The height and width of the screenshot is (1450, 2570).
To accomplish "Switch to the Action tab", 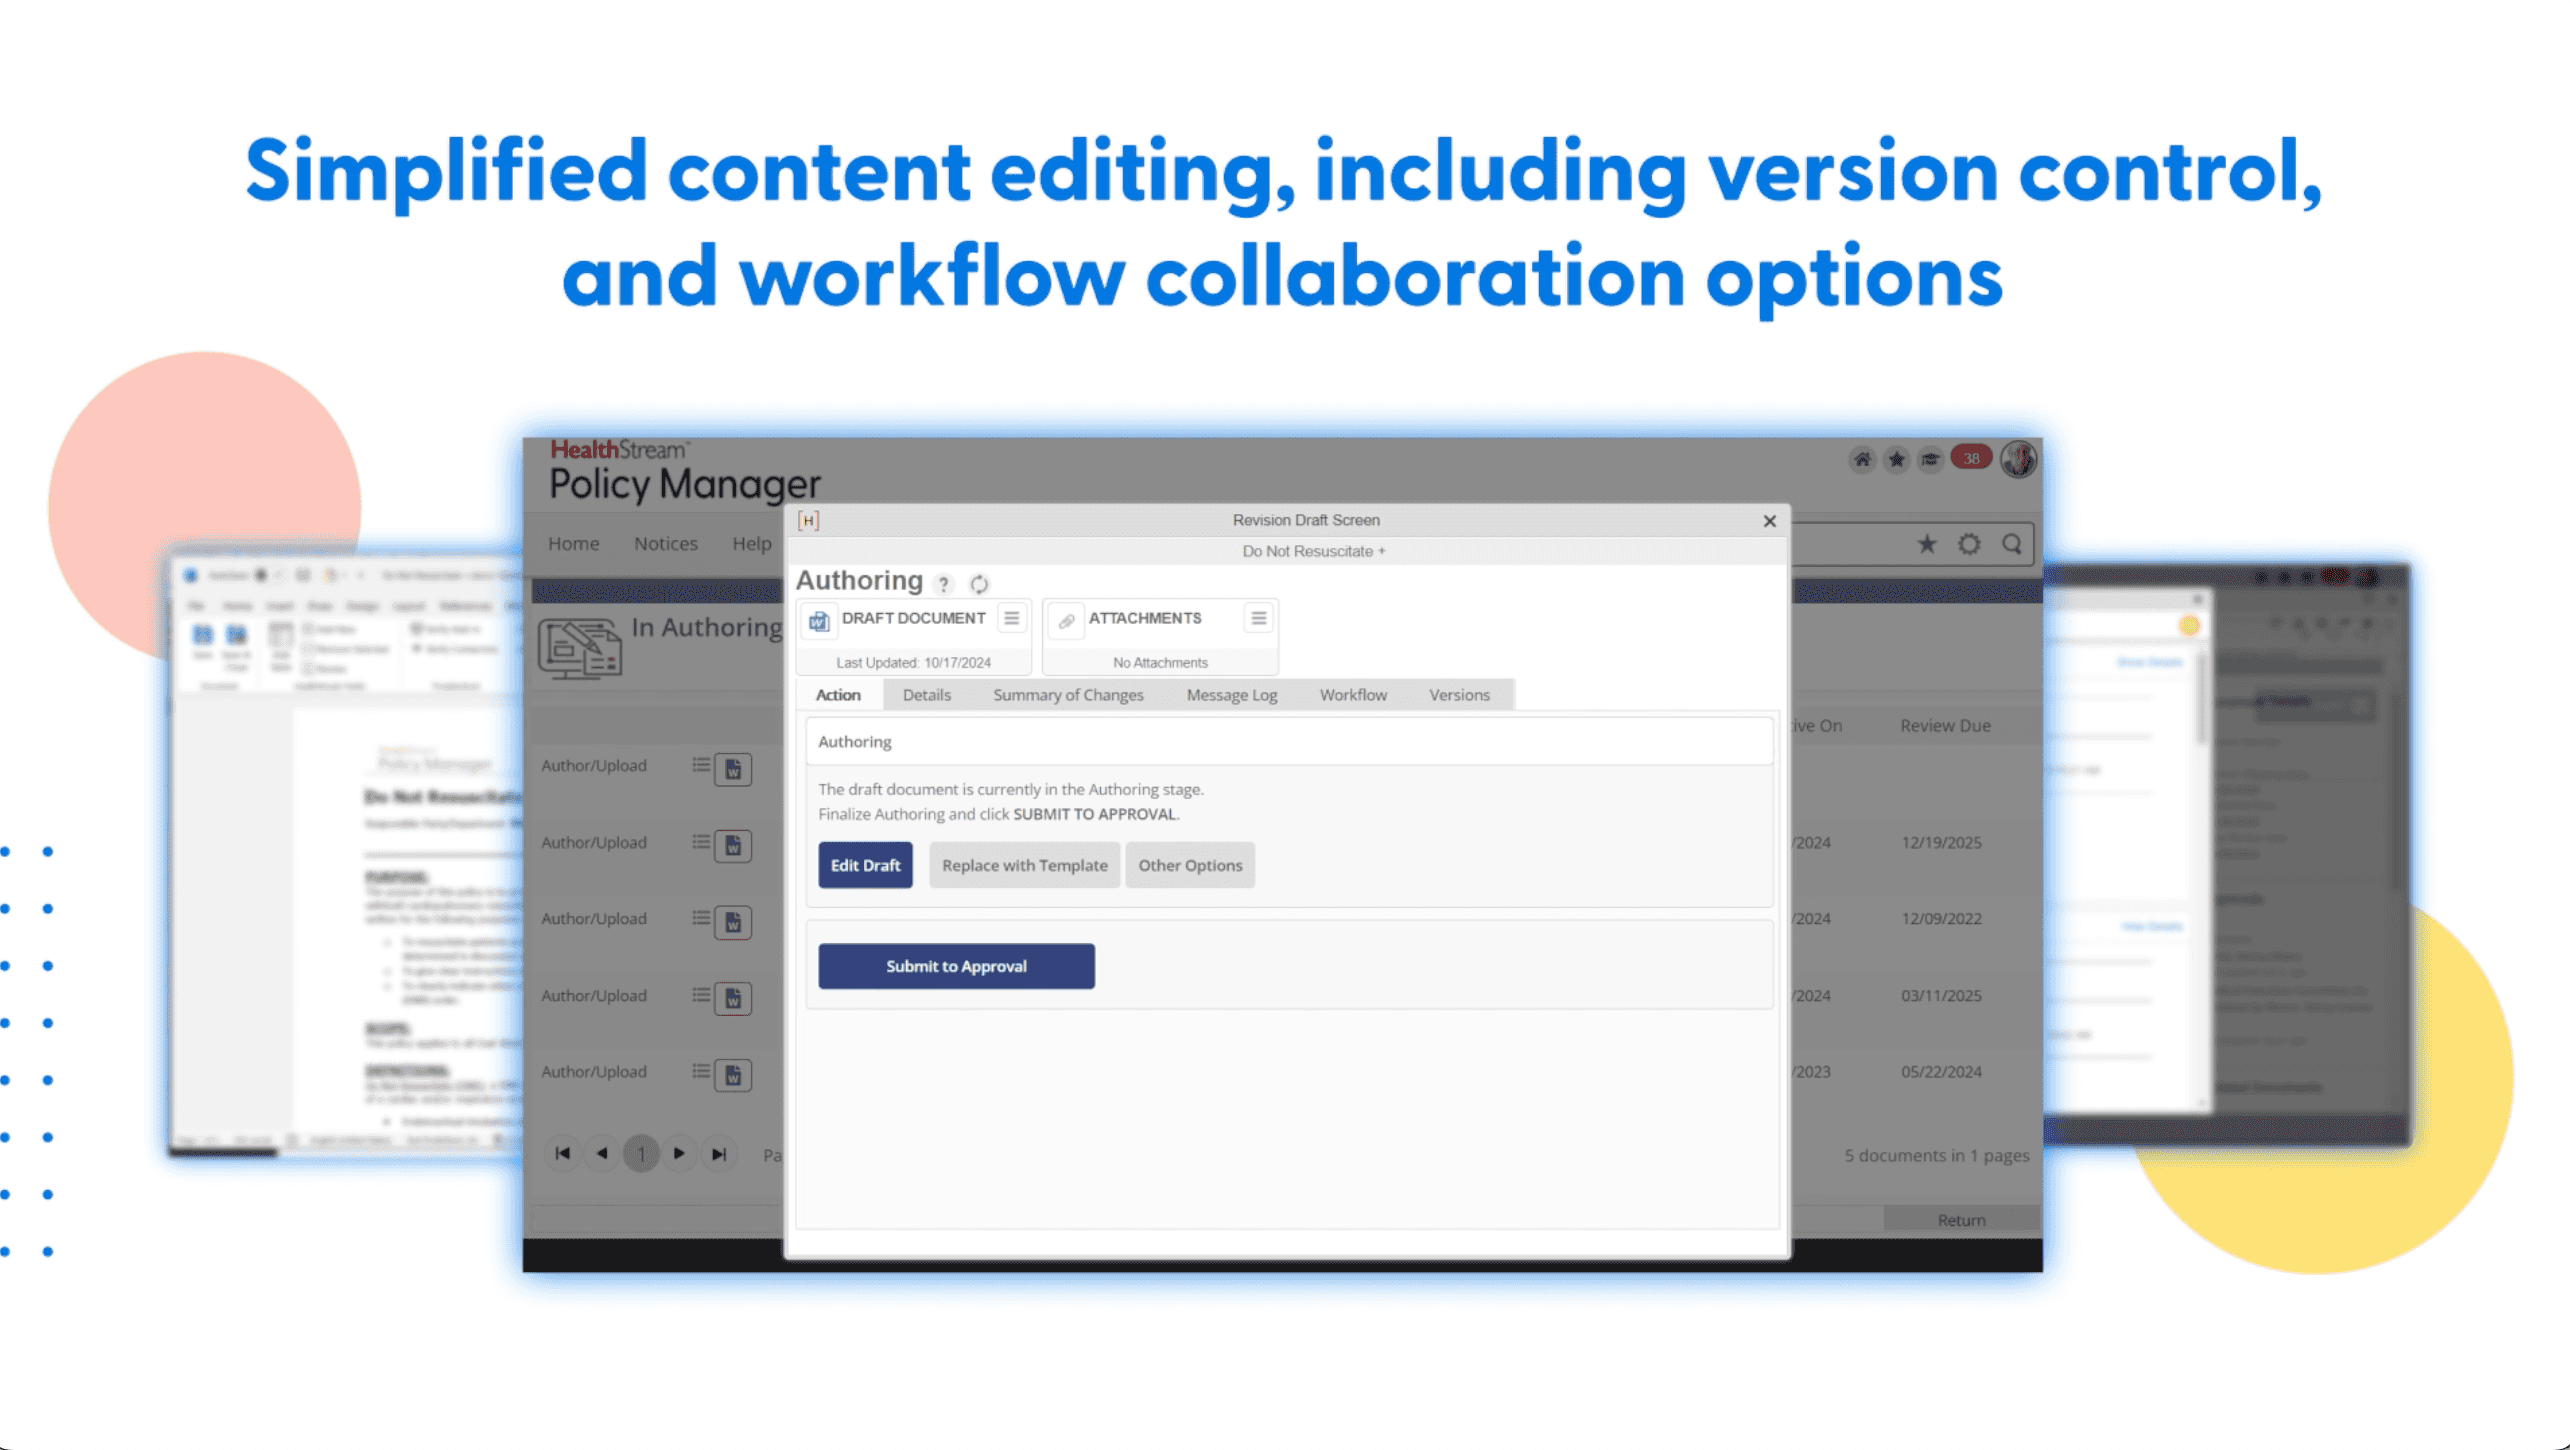I will coord(838,695).
